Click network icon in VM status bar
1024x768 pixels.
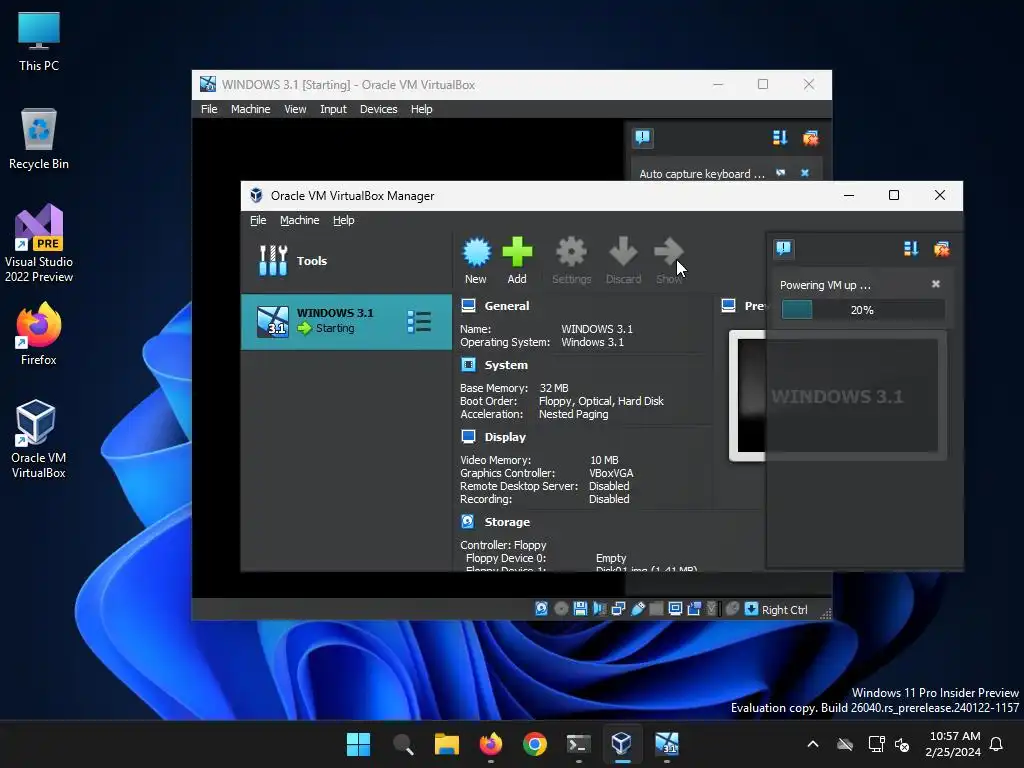(618, 609)
